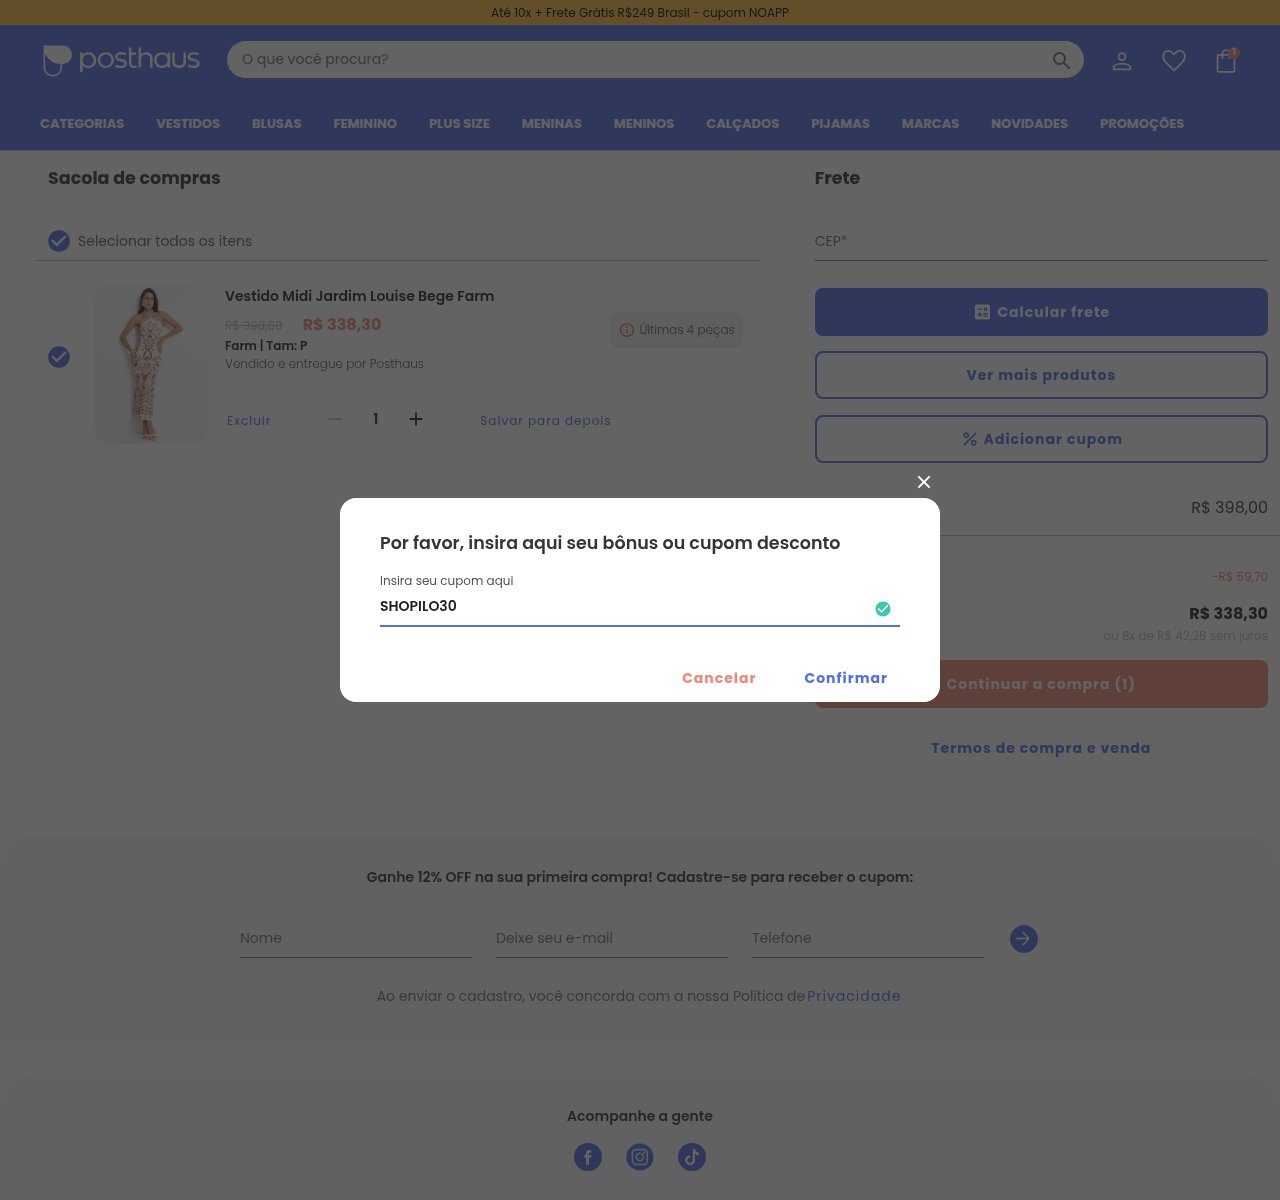Click the Posthaus logo
Image resolution: width=1280 pixels, height=1200 pixels.
[x=121, y=60]
